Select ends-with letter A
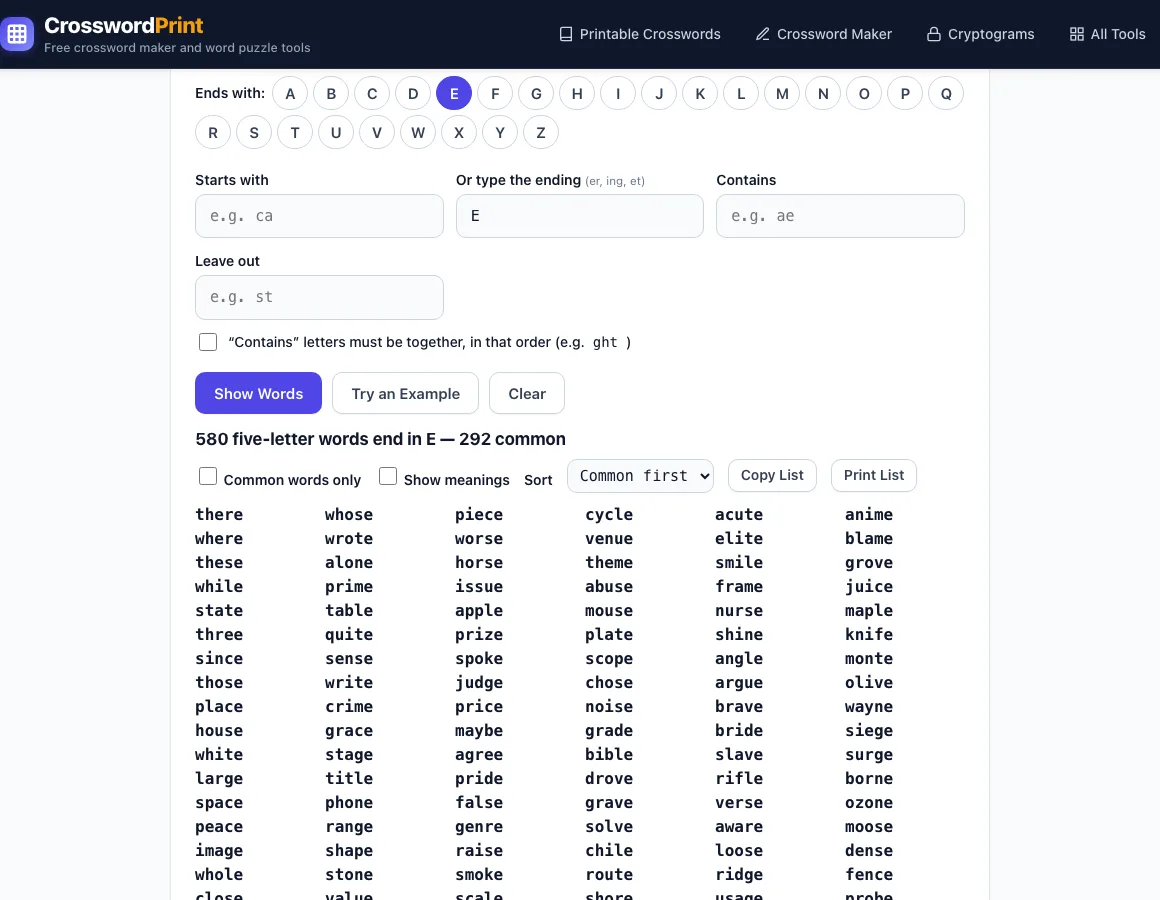Viewport: 1160px width, 900px height. (290, 93)
